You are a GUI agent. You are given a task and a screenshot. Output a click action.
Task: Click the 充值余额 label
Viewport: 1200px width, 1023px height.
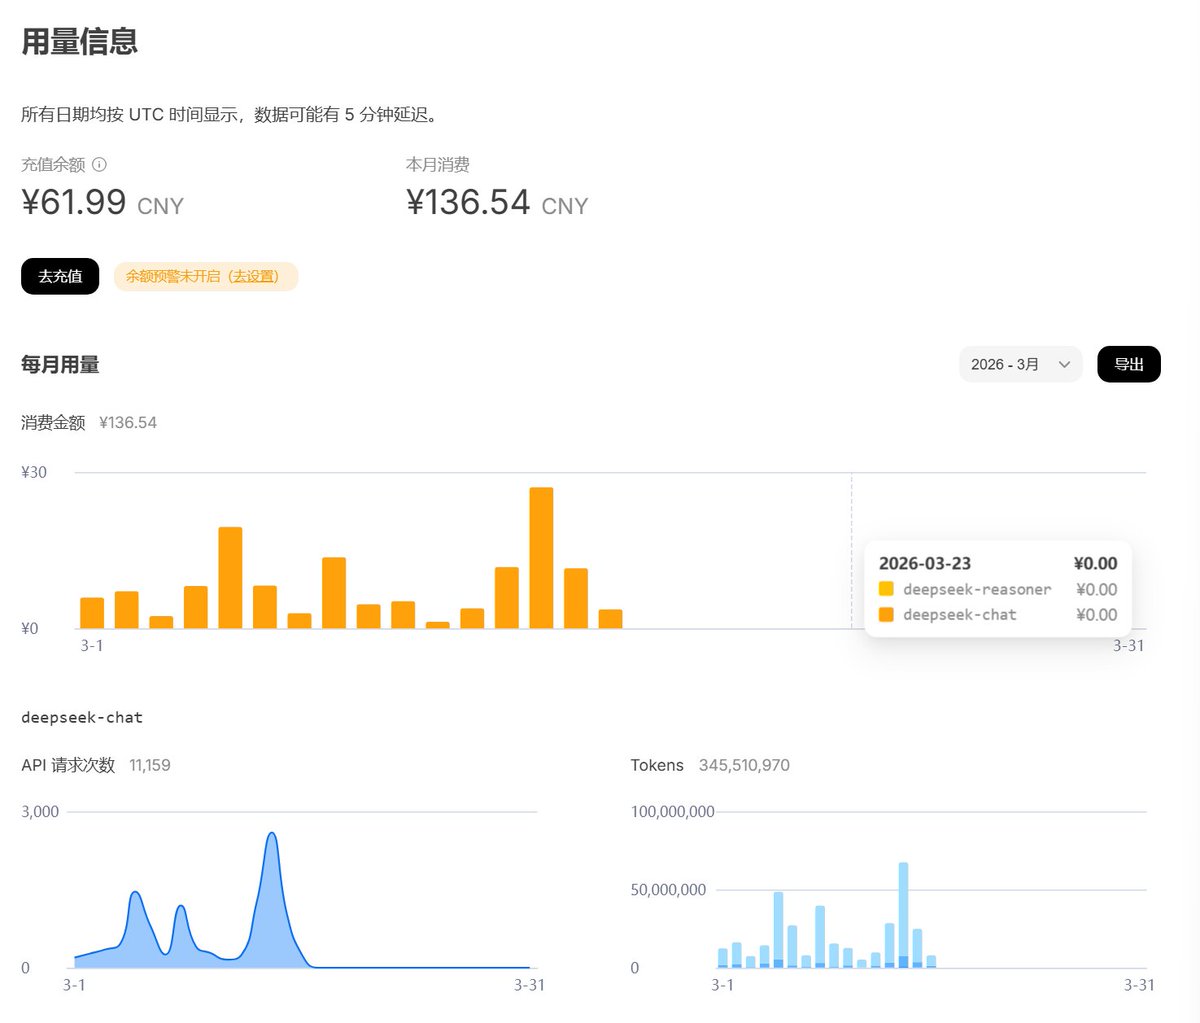[x=53, y=165]
